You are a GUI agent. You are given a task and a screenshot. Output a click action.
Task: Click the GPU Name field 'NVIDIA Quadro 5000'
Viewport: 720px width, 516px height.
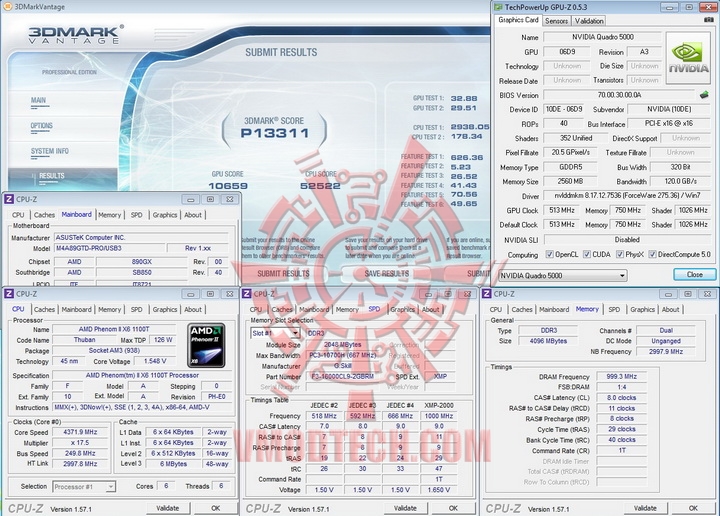pos(602,37)
